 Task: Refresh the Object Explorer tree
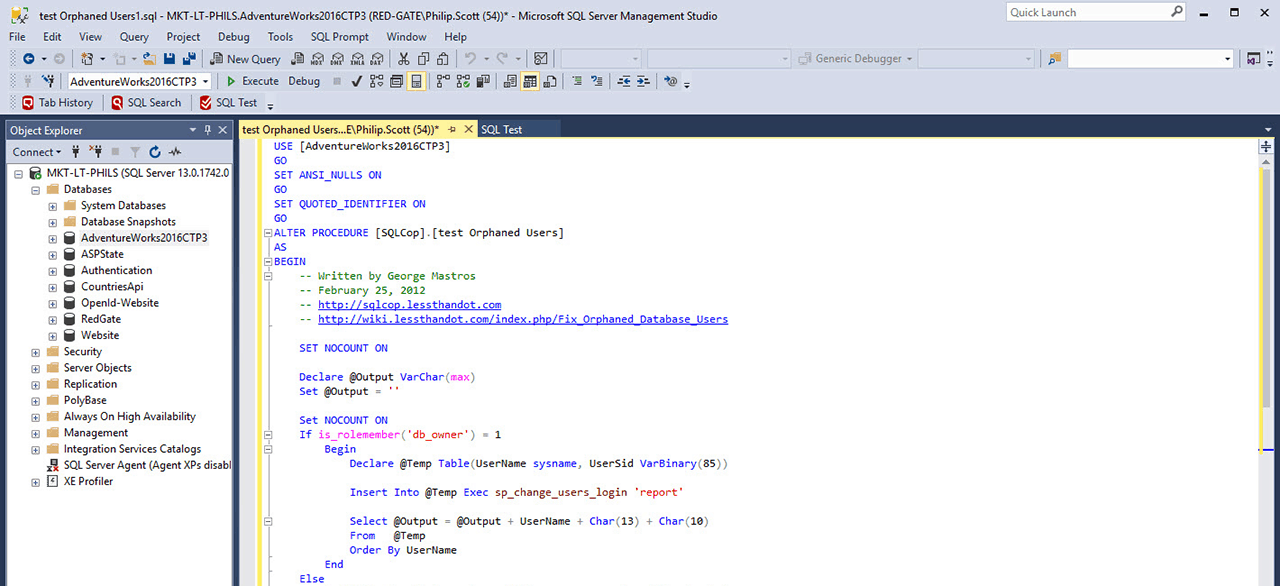point(156,151)
